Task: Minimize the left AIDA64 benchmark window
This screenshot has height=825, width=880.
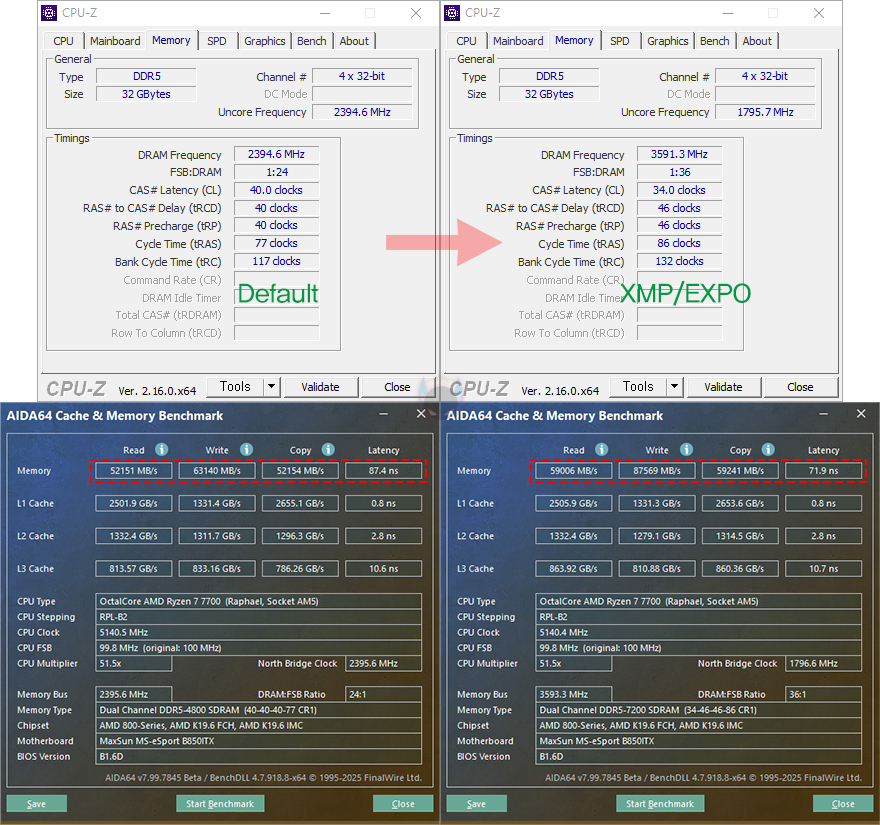Action: (383, 414)
